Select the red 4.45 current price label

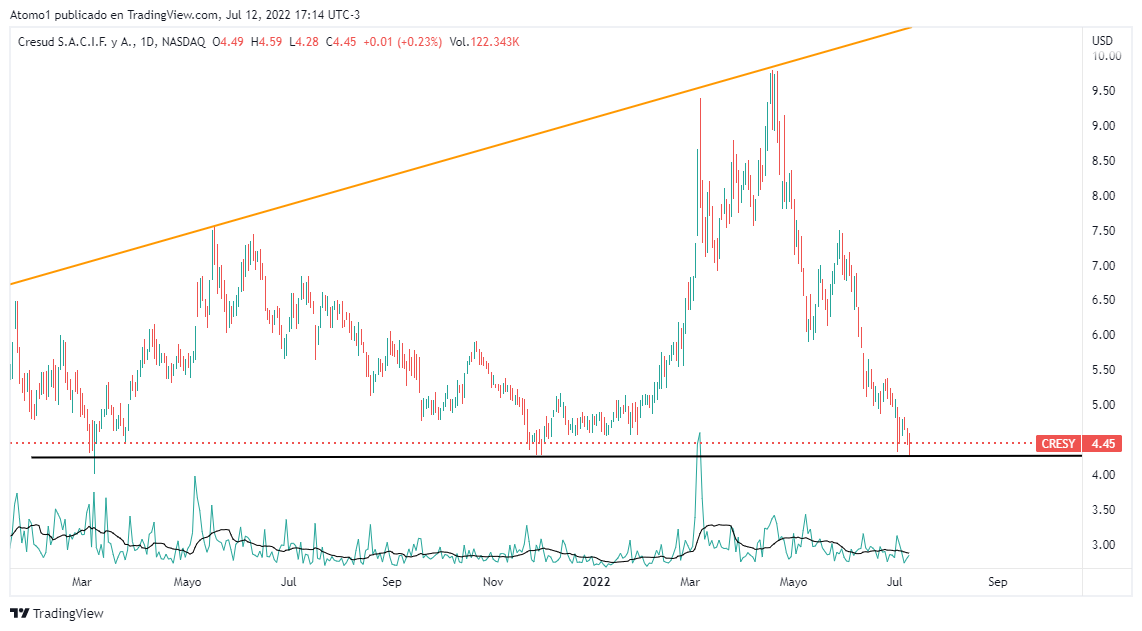tap(1104, 443)
